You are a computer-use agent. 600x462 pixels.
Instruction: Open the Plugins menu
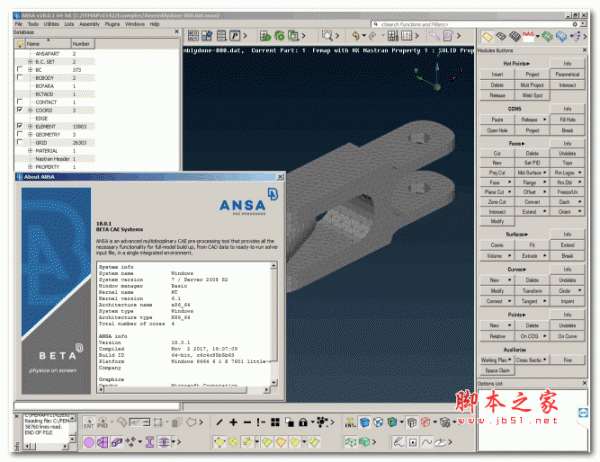pyautogui.click(x=112, y=24)
